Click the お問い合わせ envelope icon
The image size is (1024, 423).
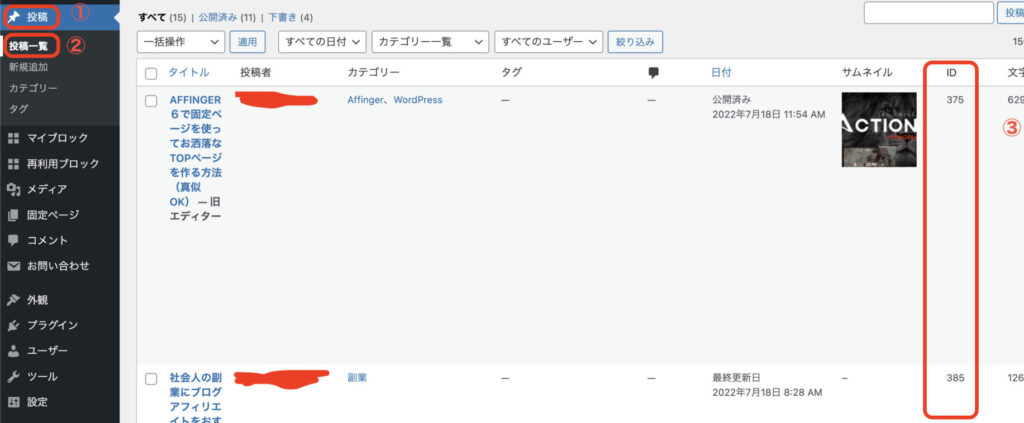coord(13,266)
